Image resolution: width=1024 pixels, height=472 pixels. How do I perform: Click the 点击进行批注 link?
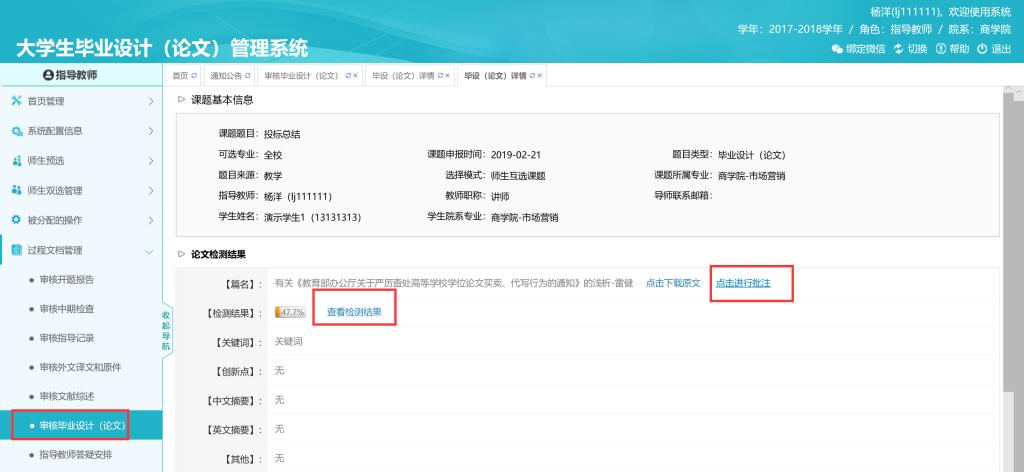[743, 283]
